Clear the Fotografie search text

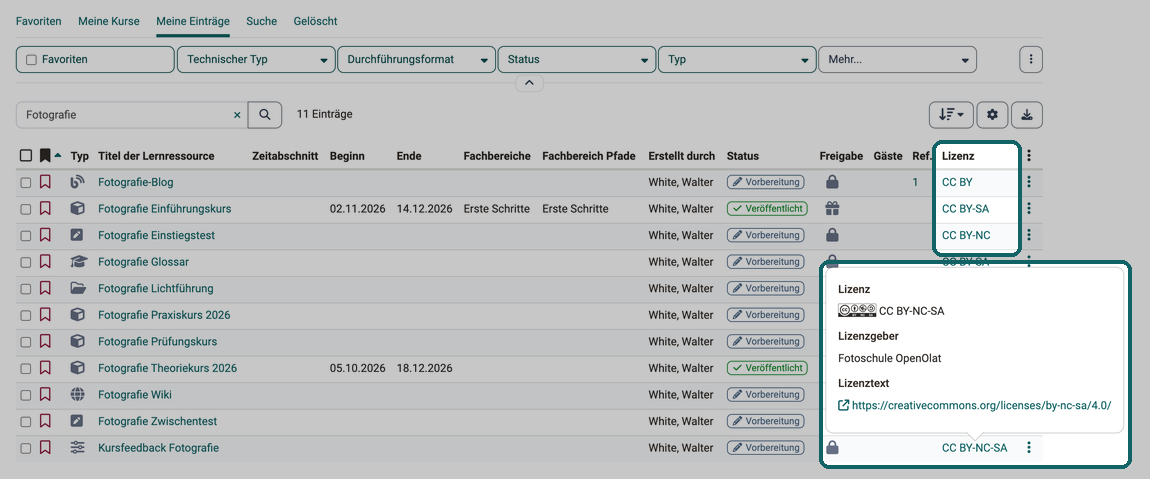pyautogui.click(x=237, y=115)
